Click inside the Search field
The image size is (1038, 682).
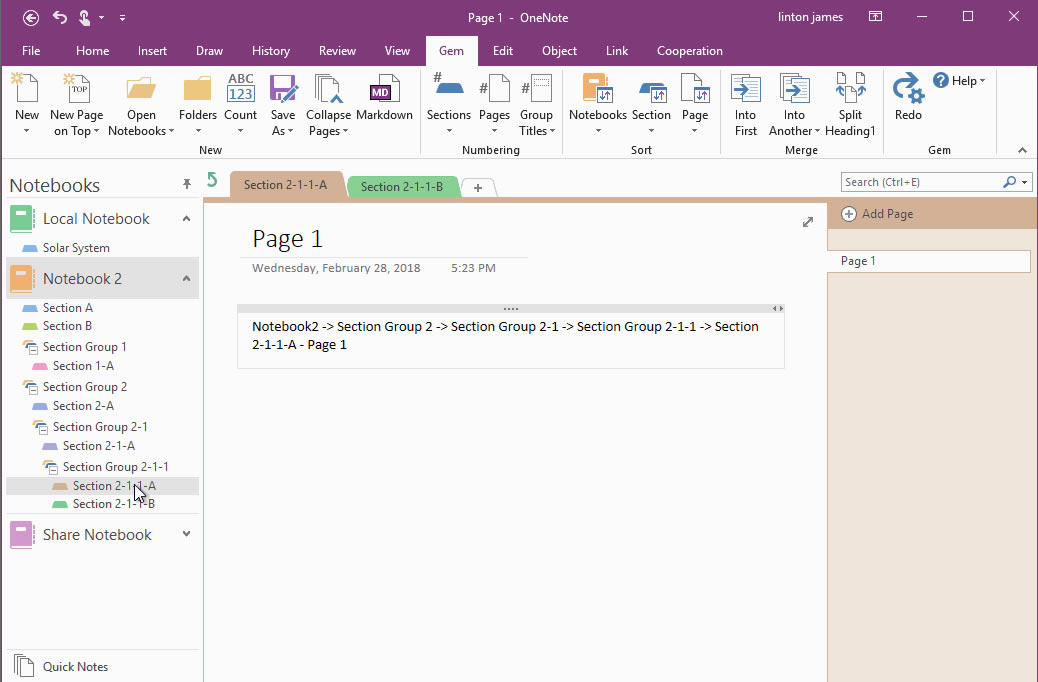click(920, 182)
